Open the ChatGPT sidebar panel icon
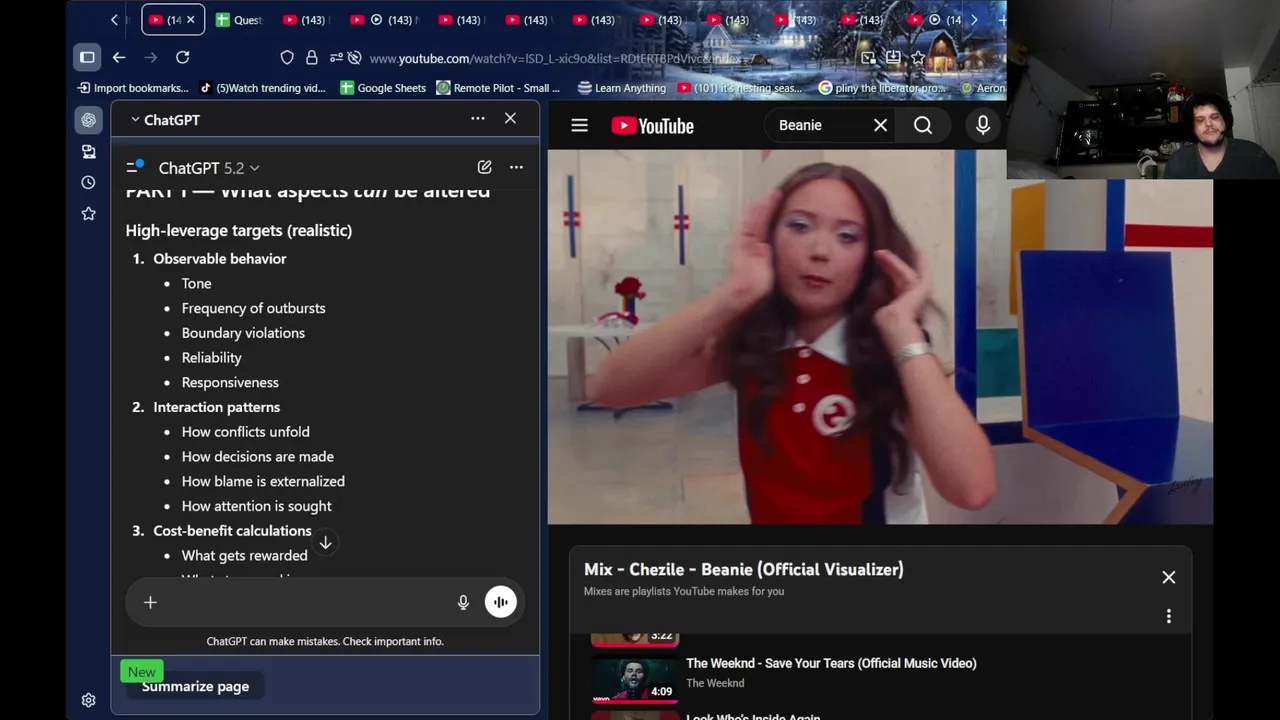Viewport: 1280px width, 720px height. pos(89,120)
